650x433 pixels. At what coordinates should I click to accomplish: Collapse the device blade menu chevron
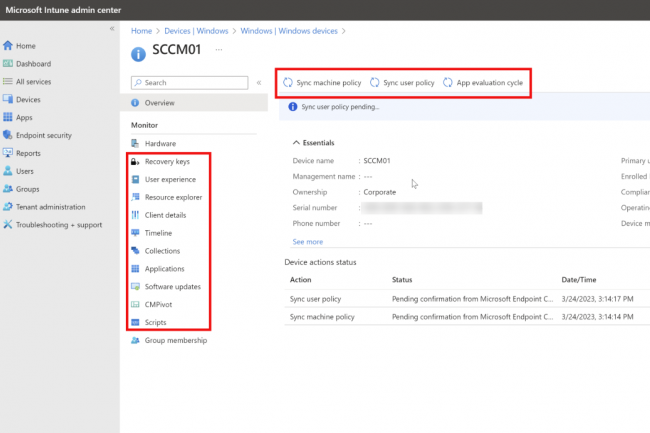259,83
